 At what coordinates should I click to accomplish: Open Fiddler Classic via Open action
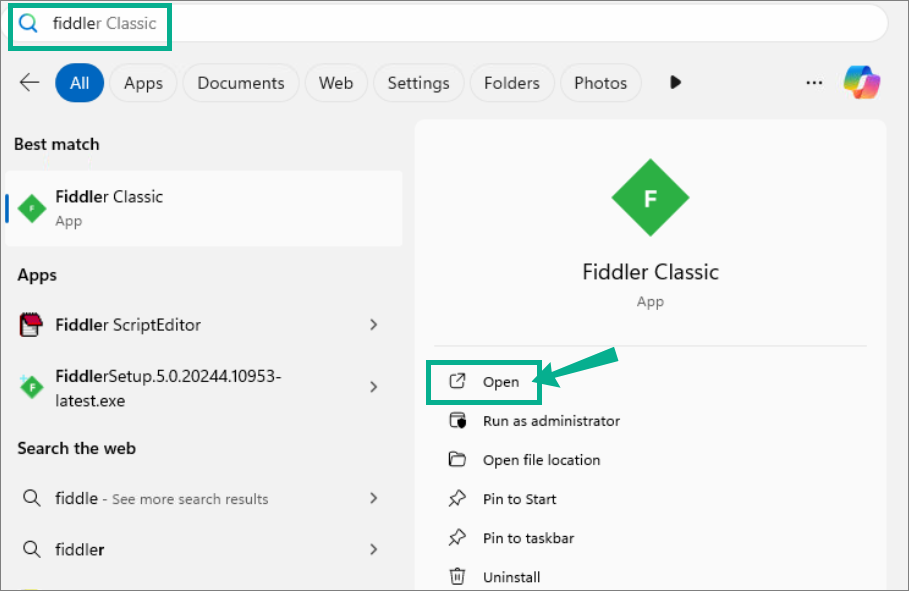pos(500,382)
